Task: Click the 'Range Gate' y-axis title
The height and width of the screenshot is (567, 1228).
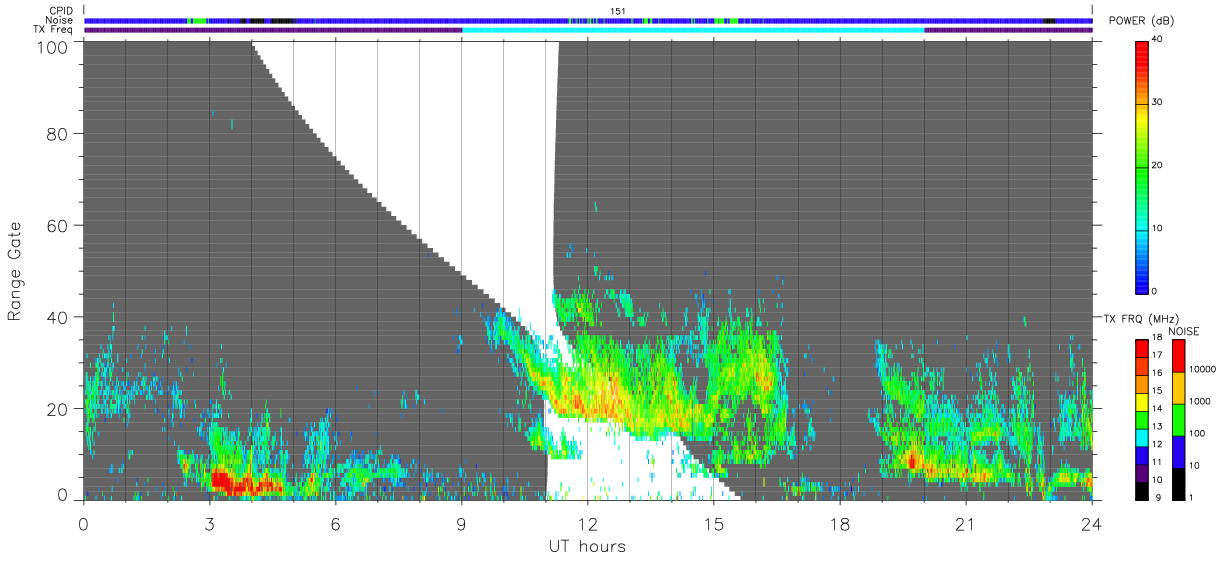Action: coord(15,270)
